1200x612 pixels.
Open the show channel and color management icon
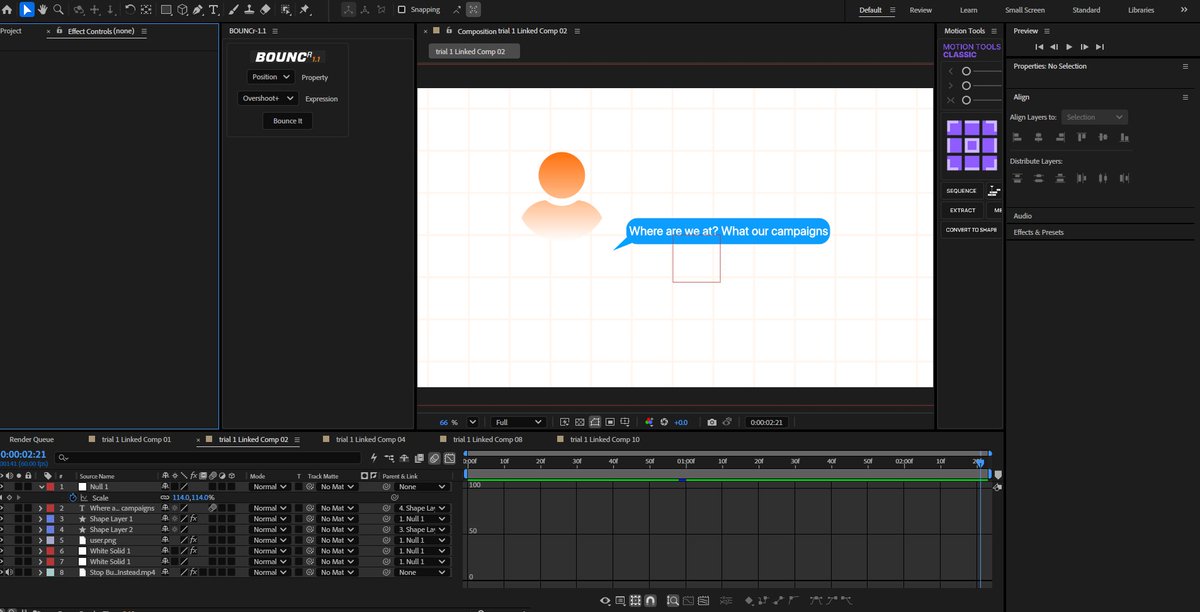[649, 422]
